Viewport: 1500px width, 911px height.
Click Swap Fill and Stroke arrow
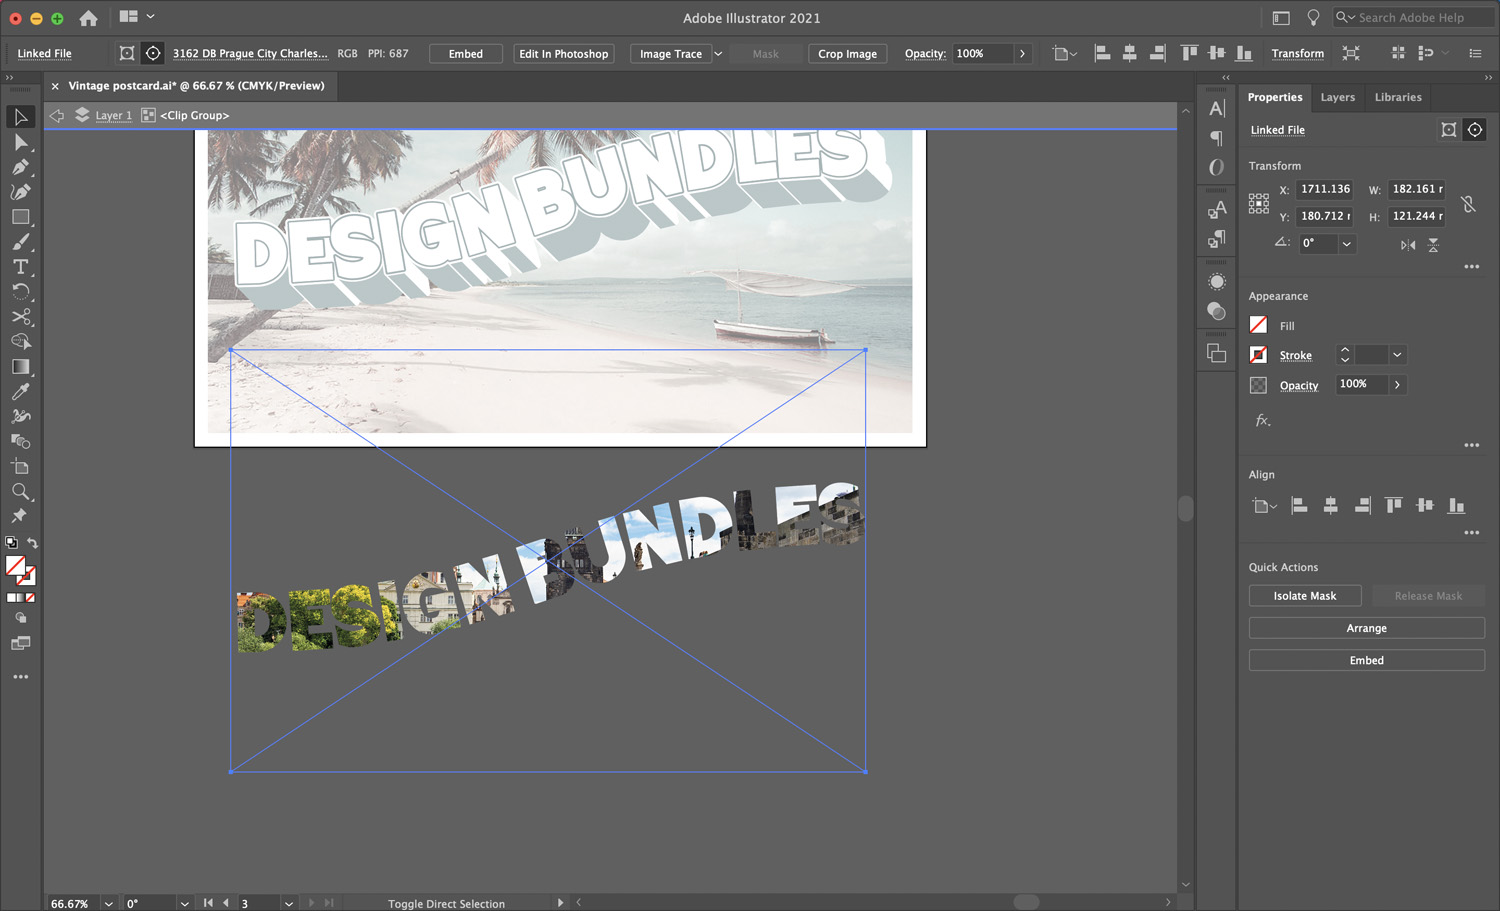coord(32,543)
